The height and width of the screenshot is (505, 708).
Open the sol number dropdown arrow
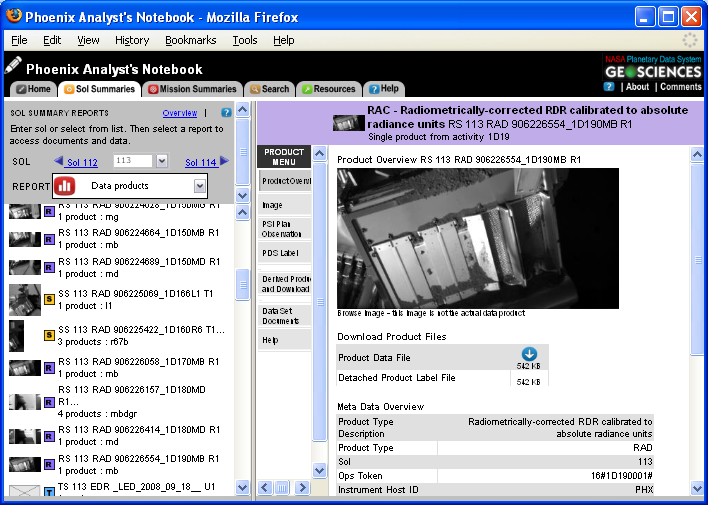[162, 161]
